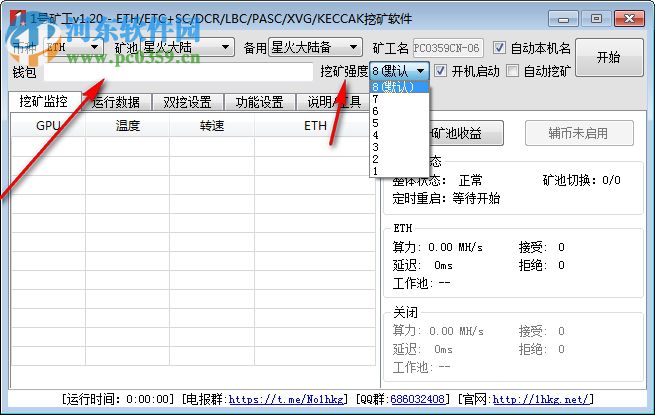
Task: Click the 温度 column header
Action: tap(127, 125)
